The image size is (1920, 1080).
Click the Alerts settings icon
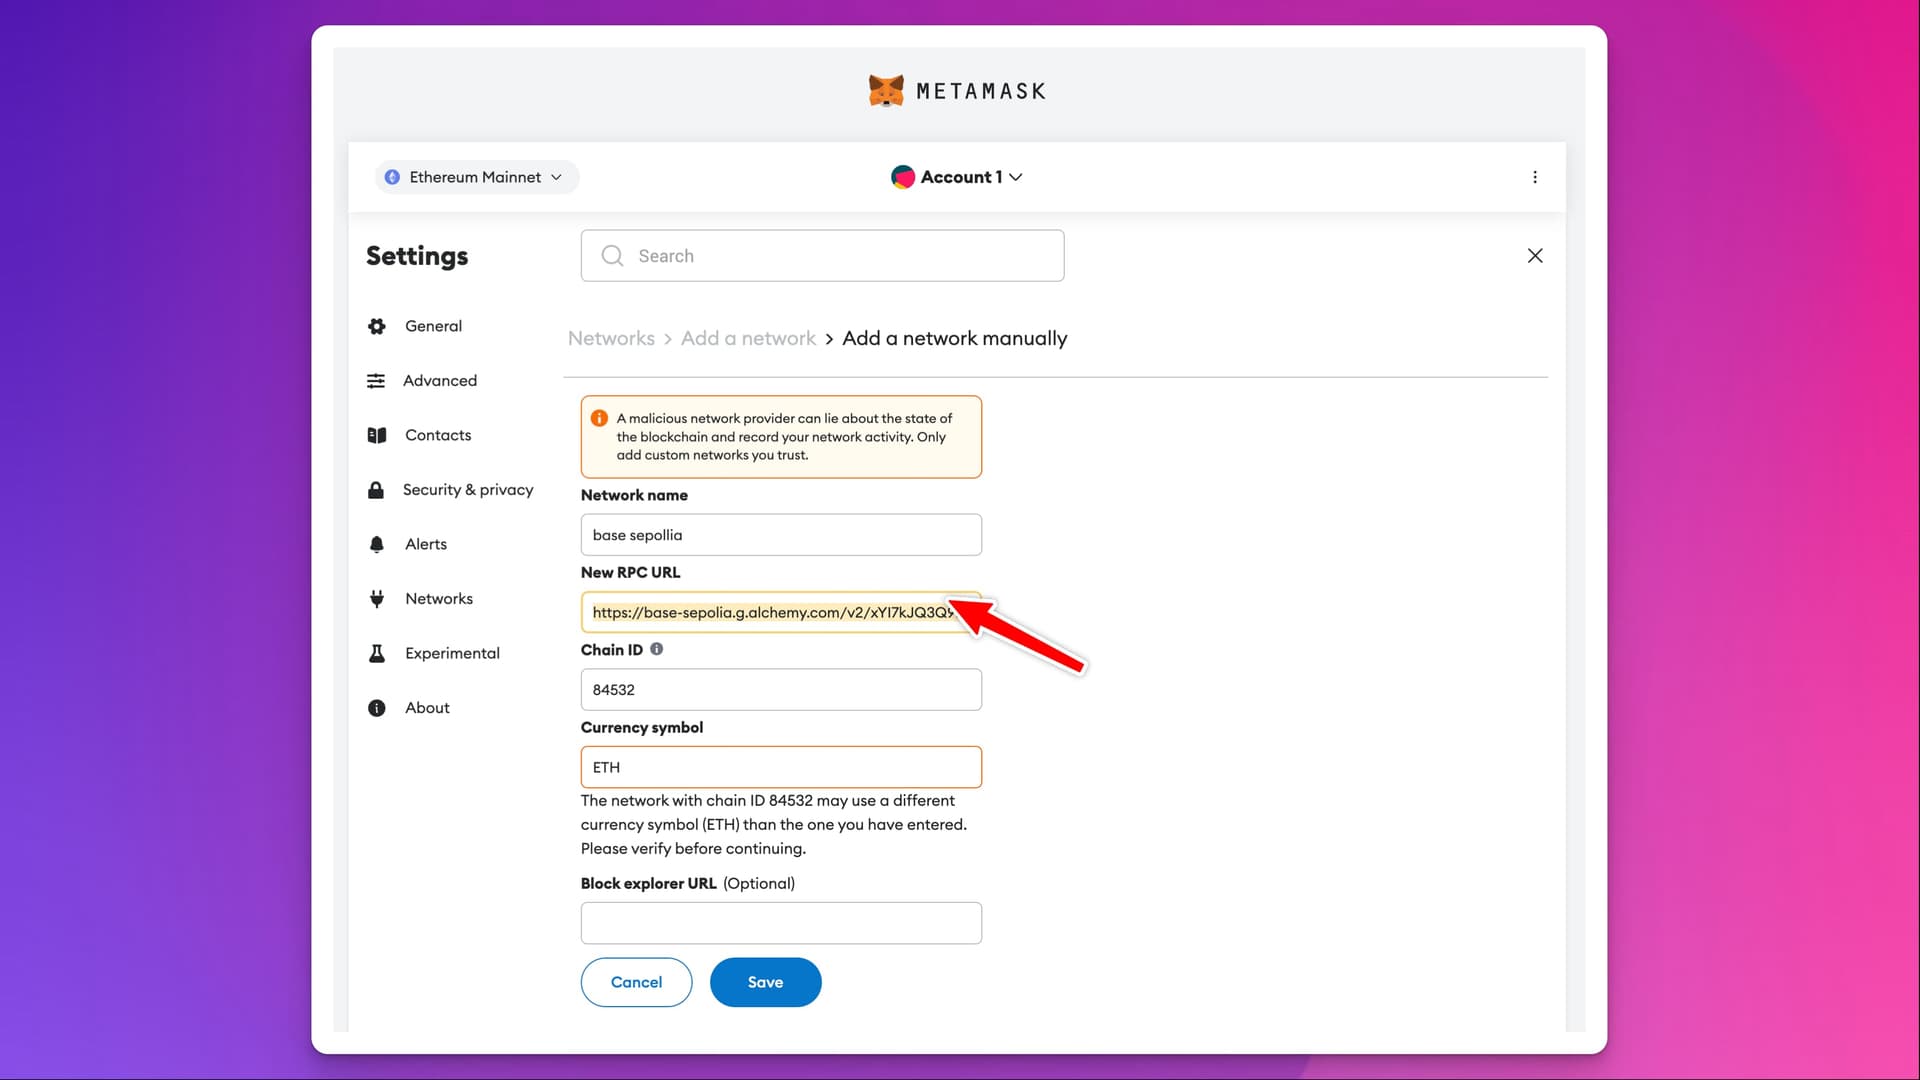click(x=376, y=543)
